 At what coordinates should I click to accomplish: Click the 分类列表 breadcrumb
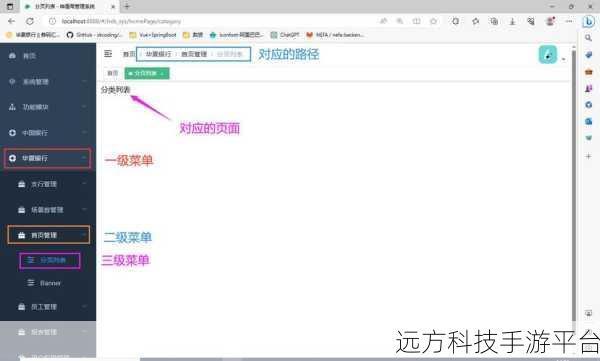230,54
